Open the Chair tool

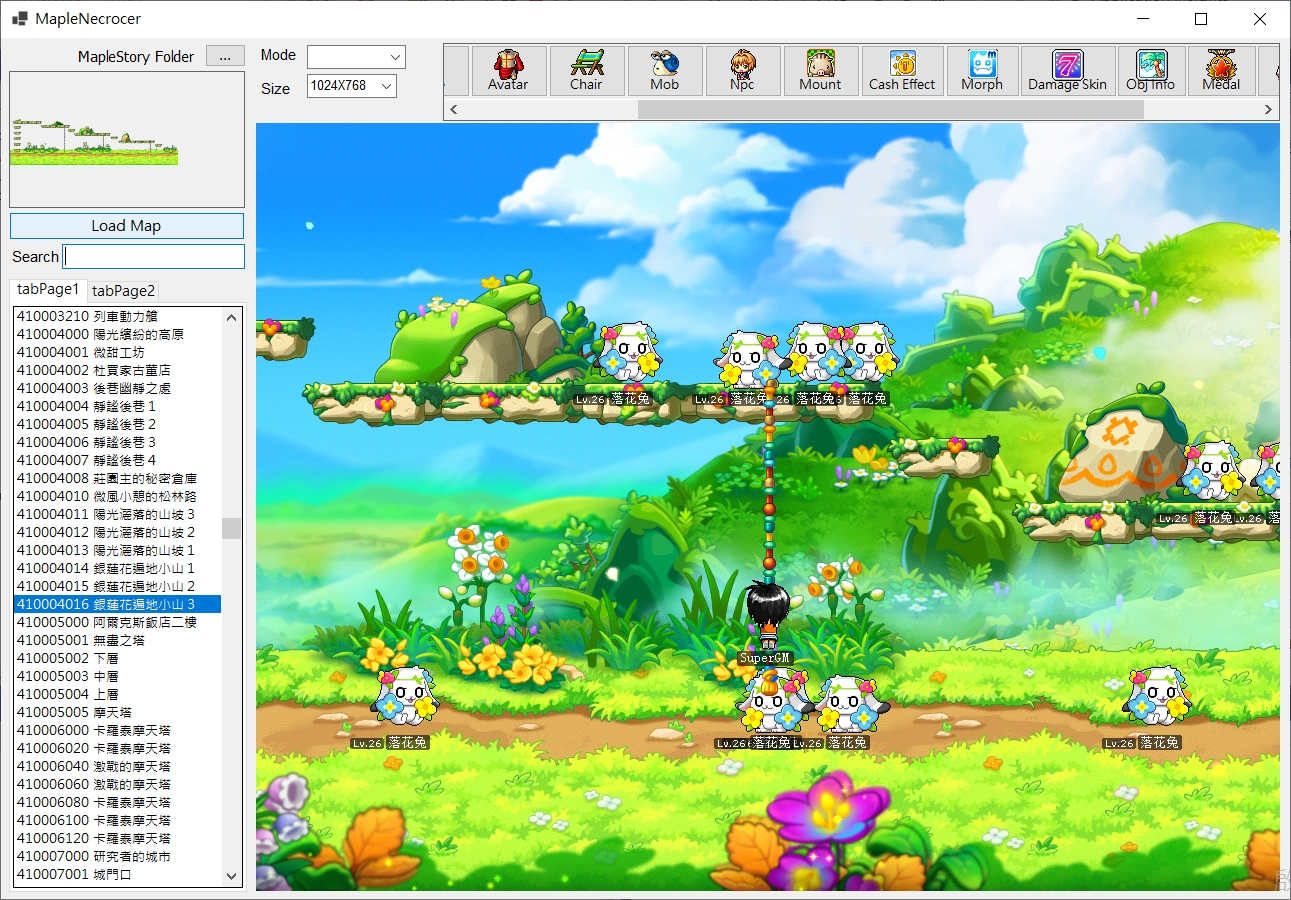point(587,71)
